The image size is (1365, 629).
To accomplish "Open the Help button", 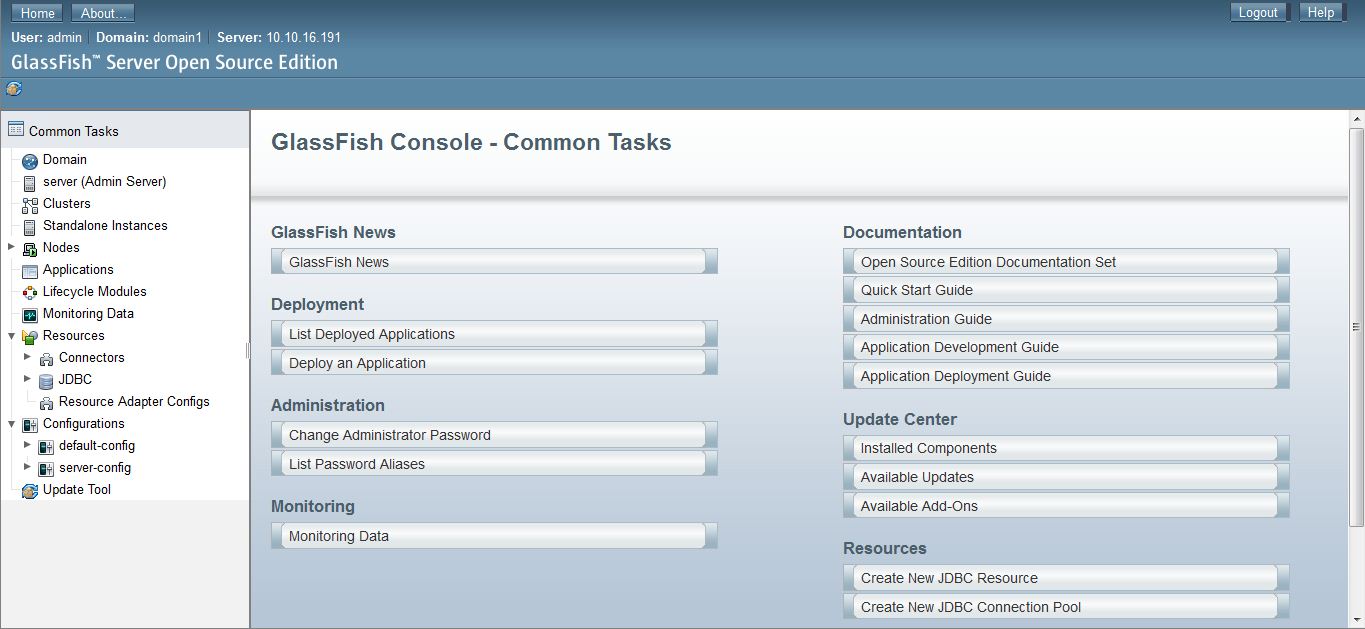I will tap(1321, 12).
